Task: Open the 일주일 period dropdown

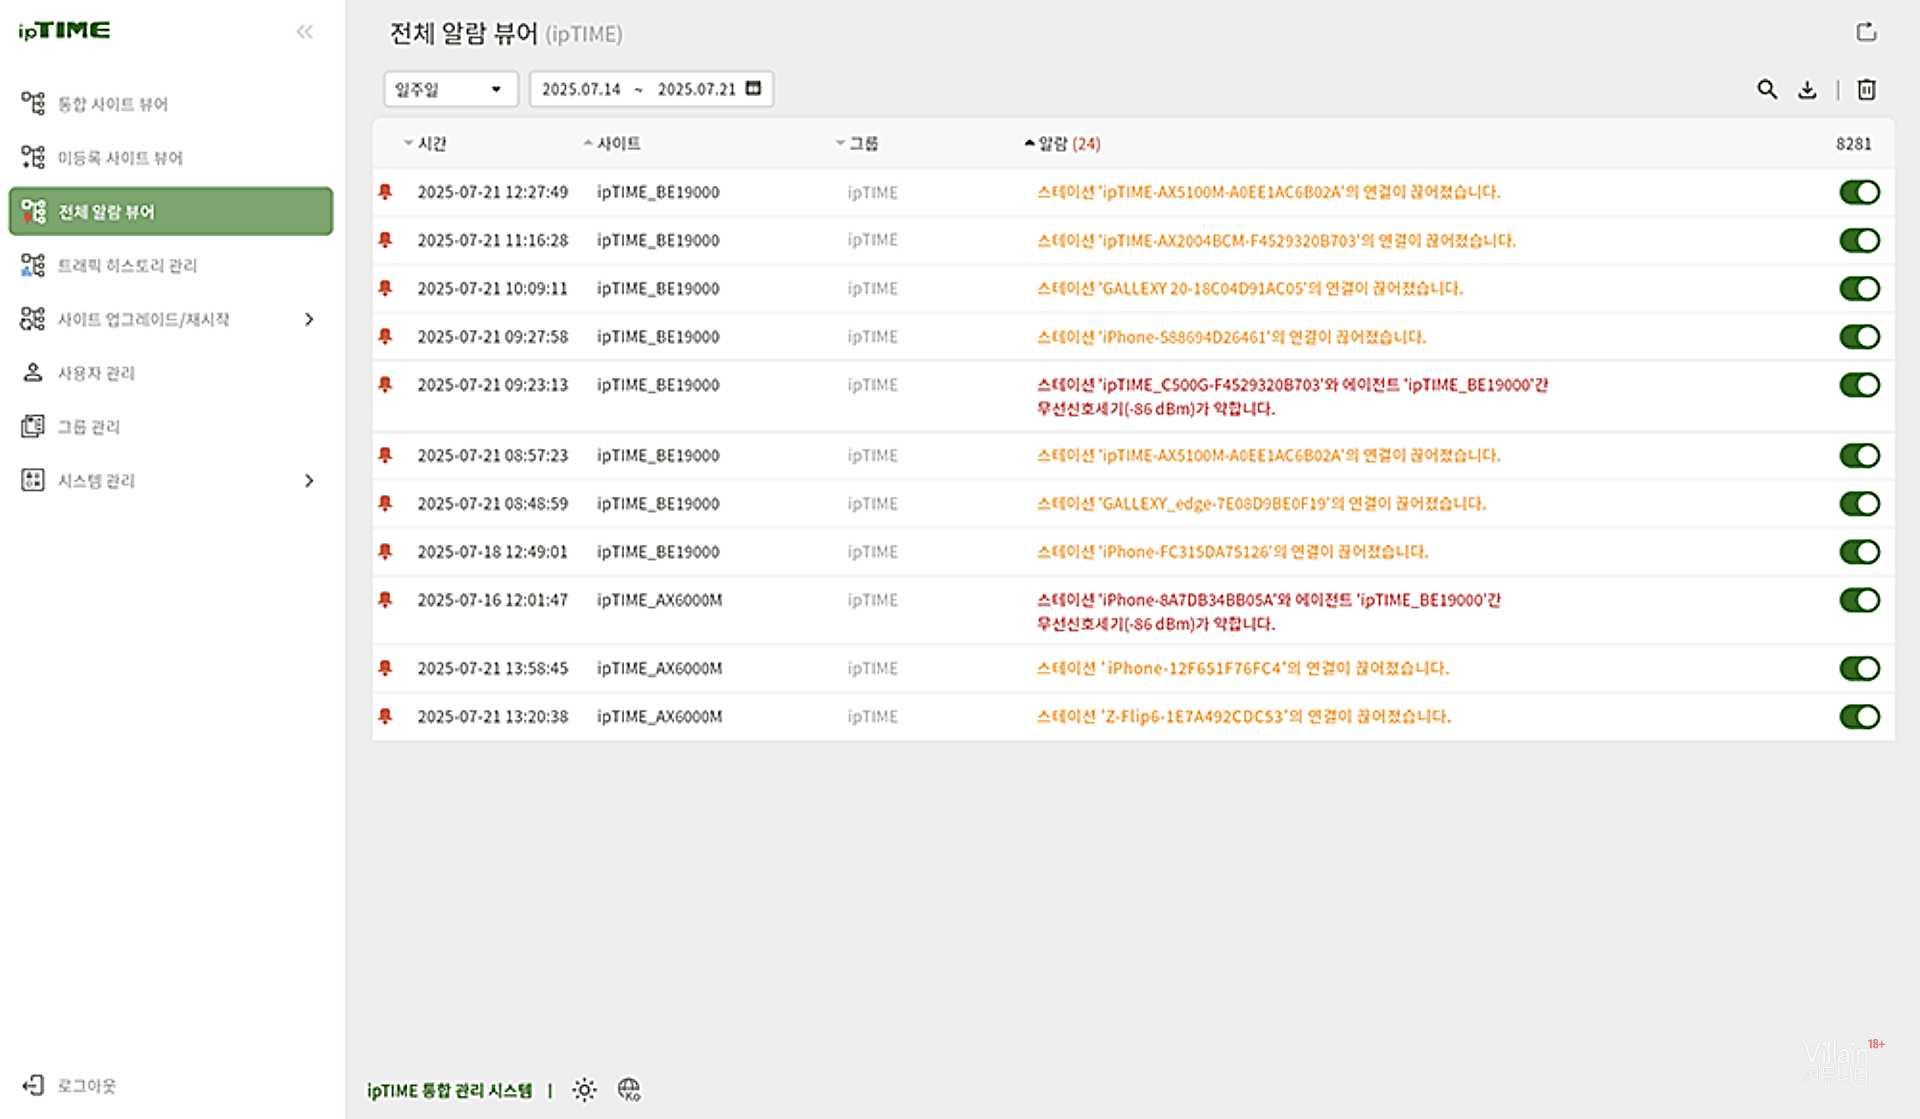Action: [x=450, y=89]
